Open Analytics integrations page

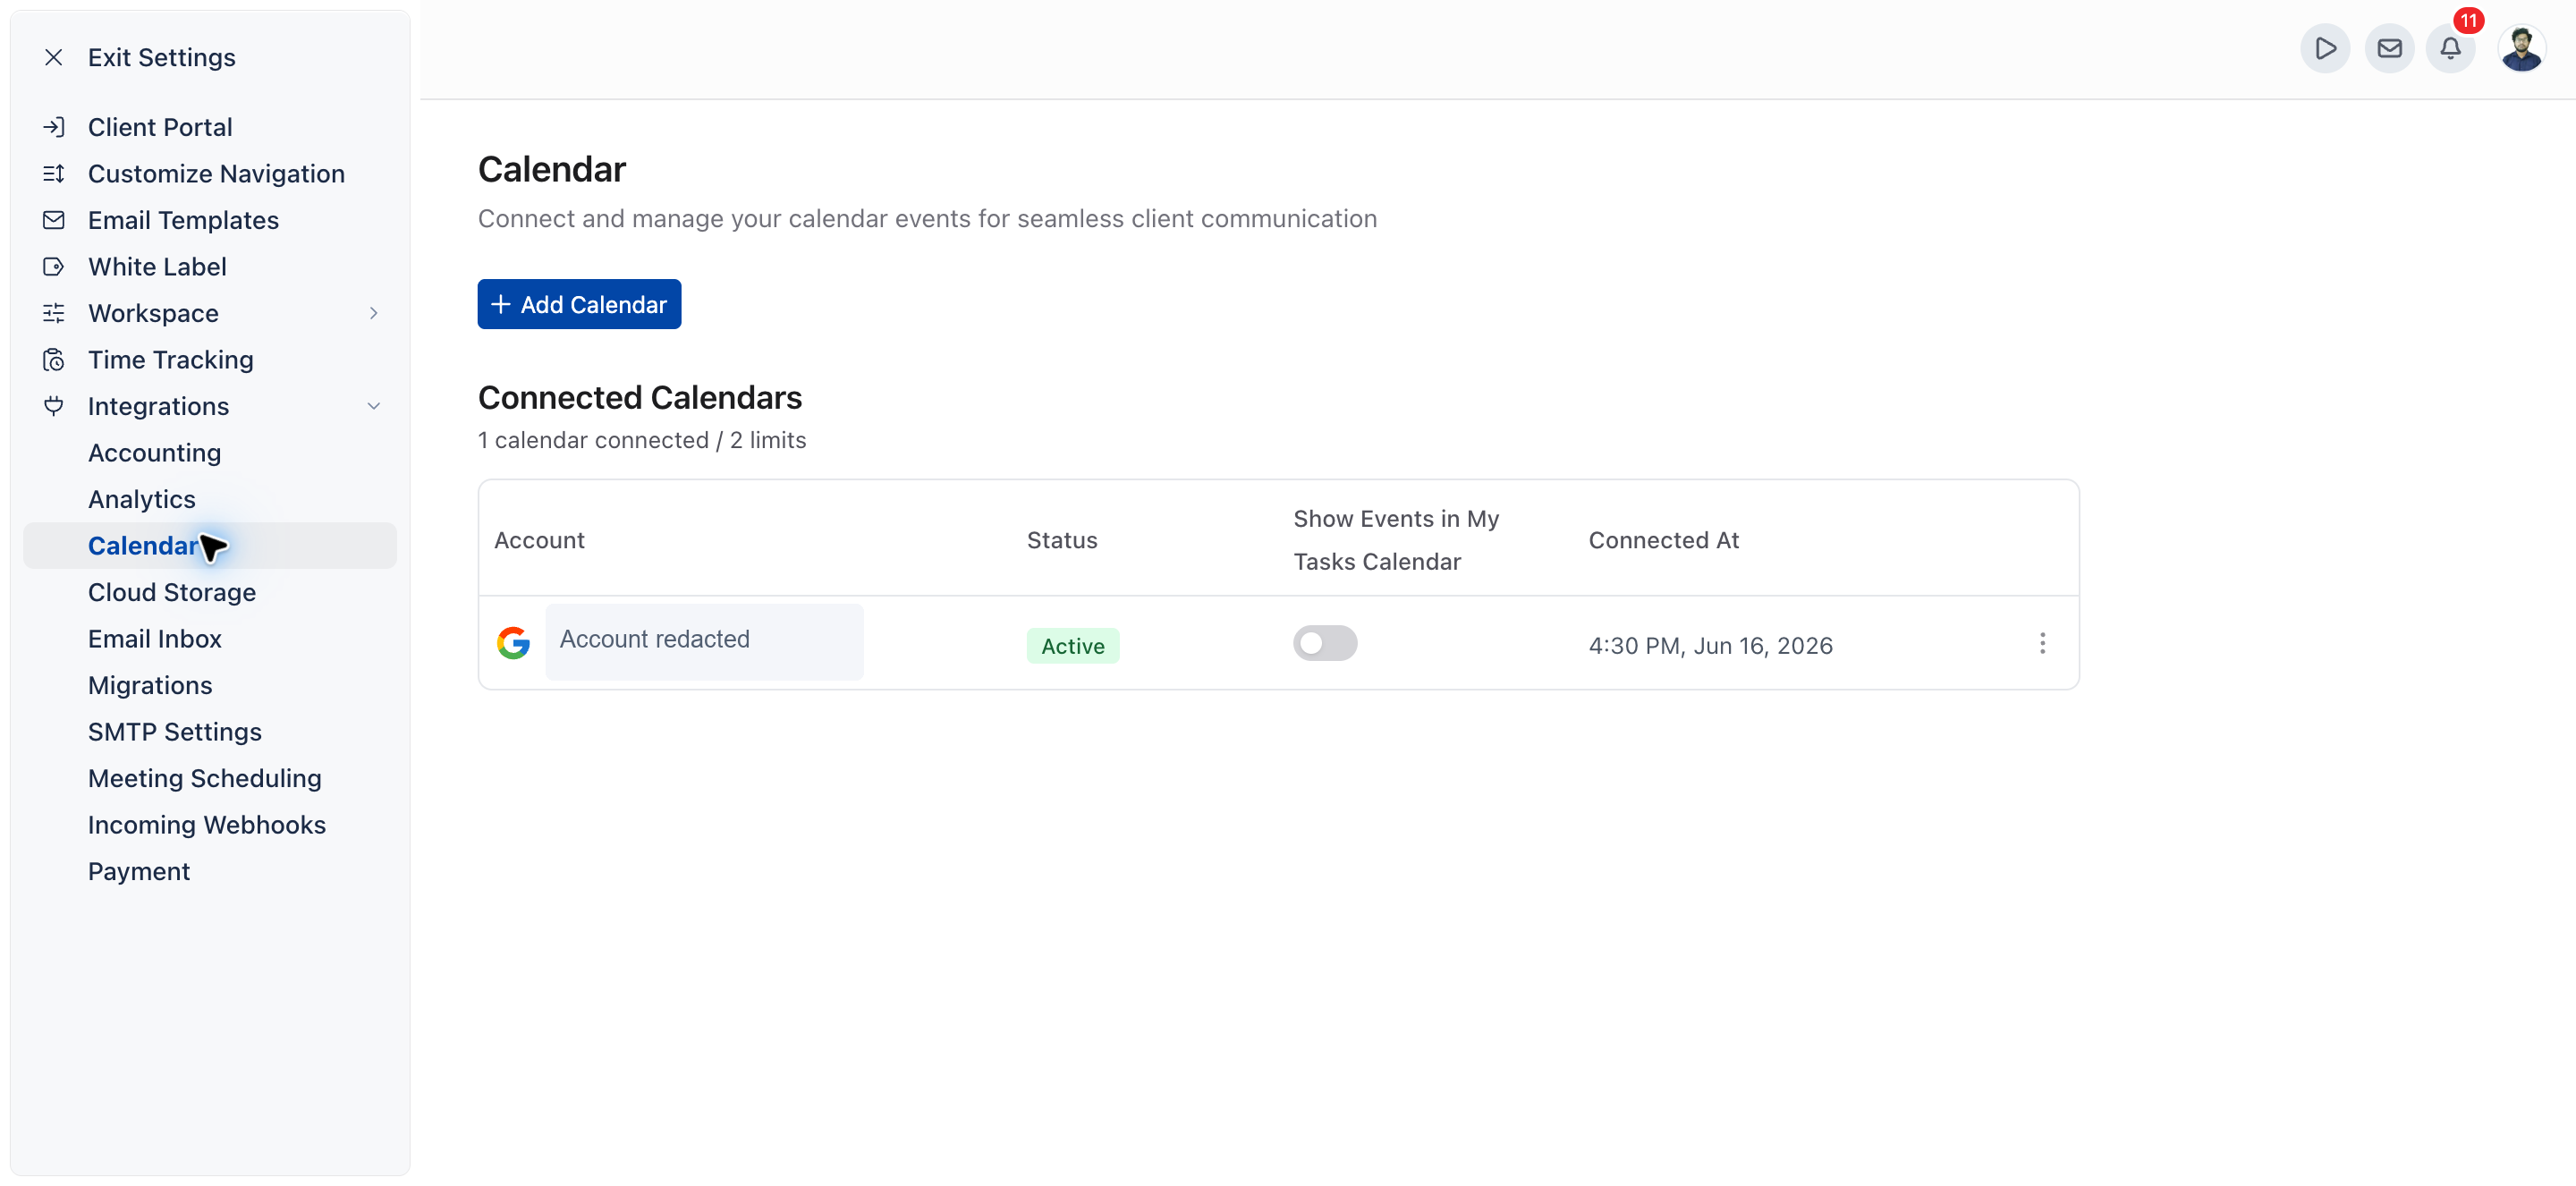tap(142, 499)
